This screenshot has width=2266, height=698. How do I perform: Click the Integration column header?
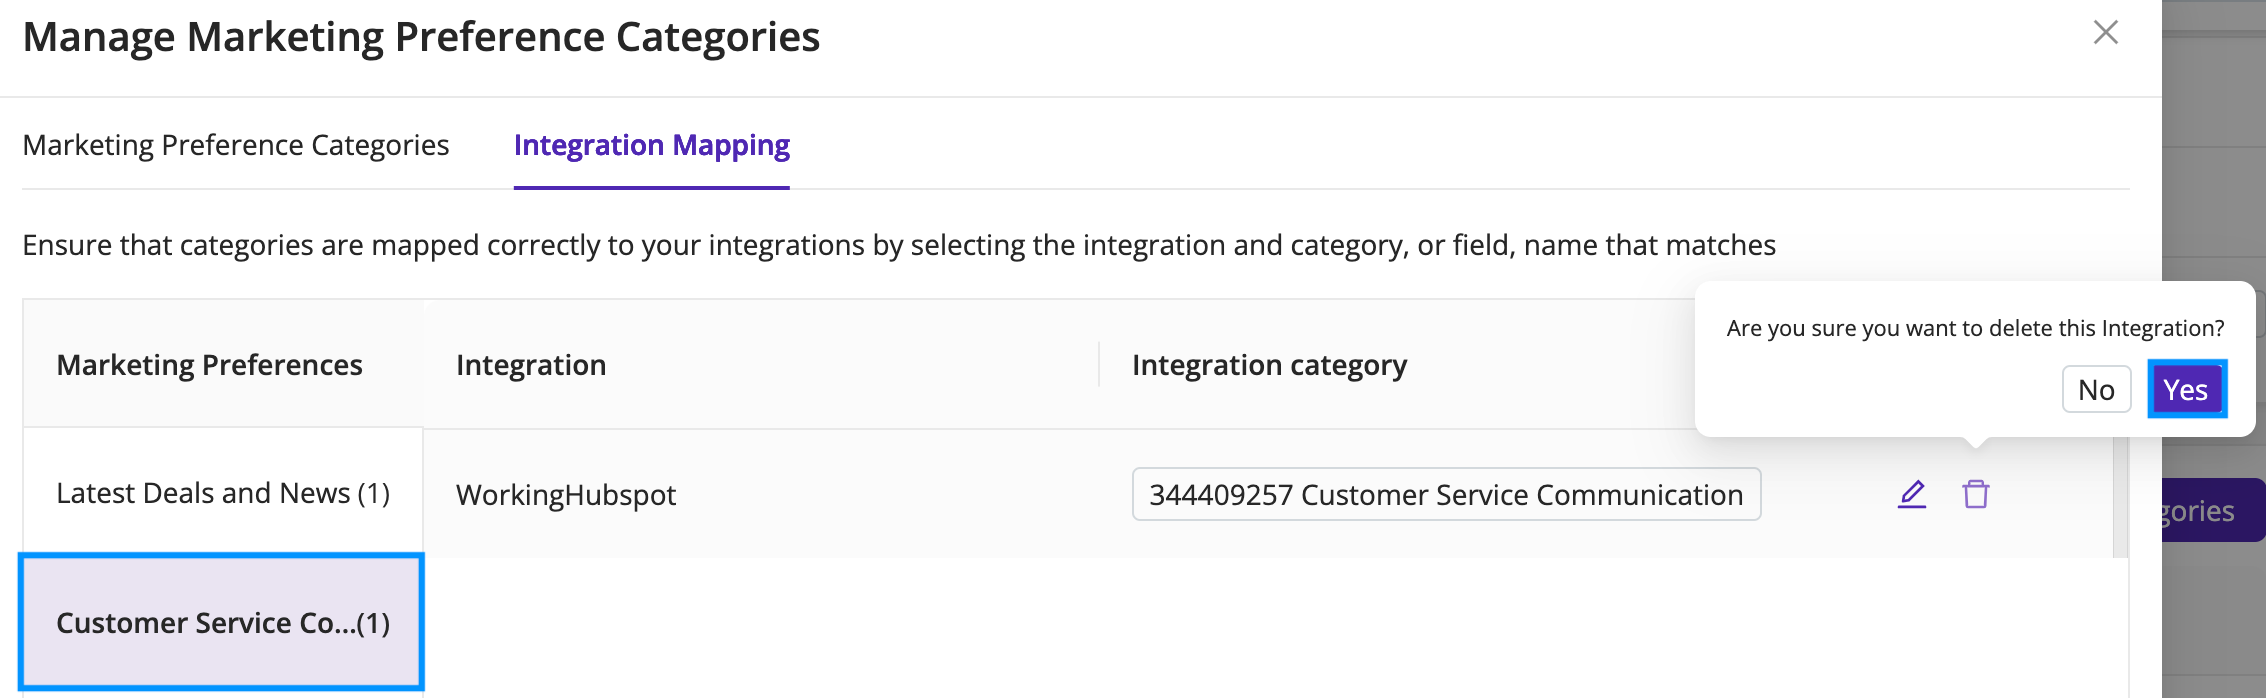531,365
